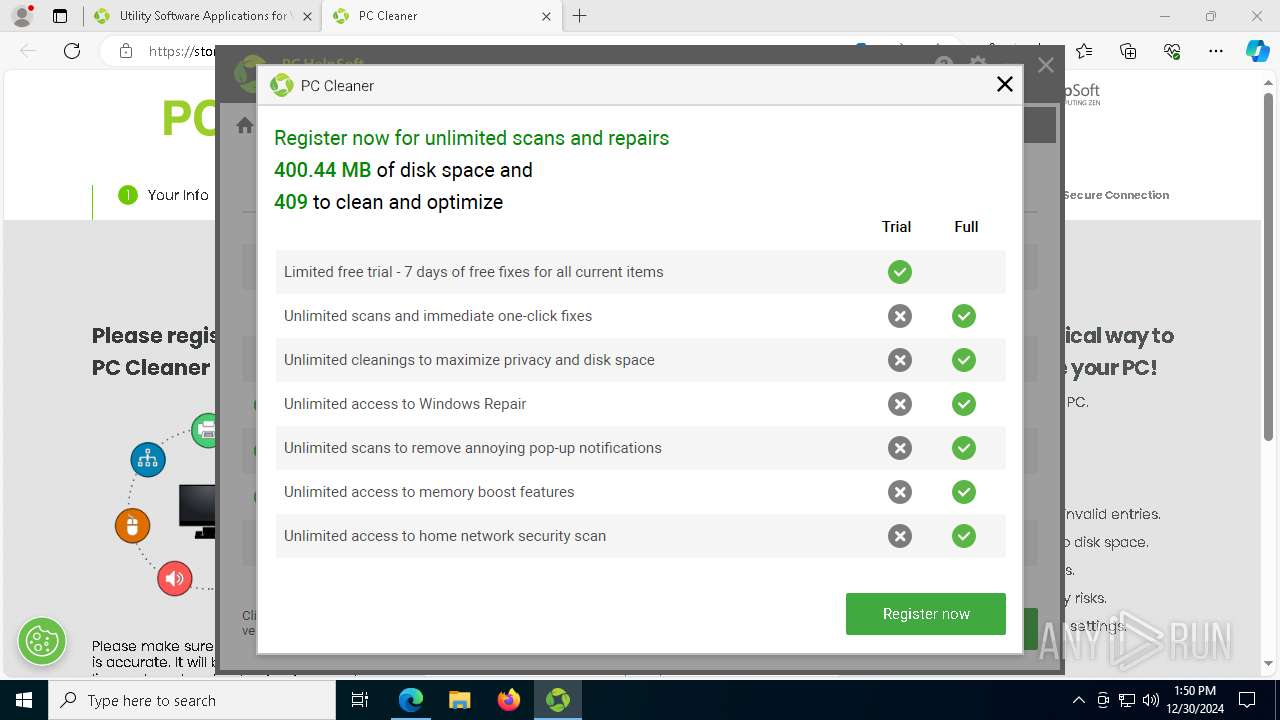The width and height of the screenshot is (1280, 720).
Task: Open the Windows Start menu
Action: pyautogui.click(x=24, y=700)
